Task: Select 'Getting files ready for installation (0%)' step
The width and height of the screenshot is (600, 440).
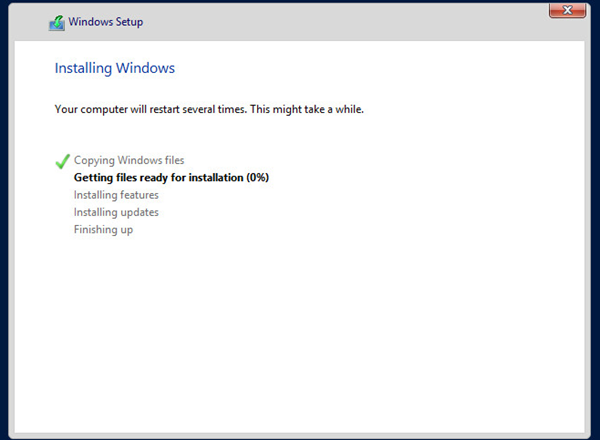Action: click(x=171, y=178)
